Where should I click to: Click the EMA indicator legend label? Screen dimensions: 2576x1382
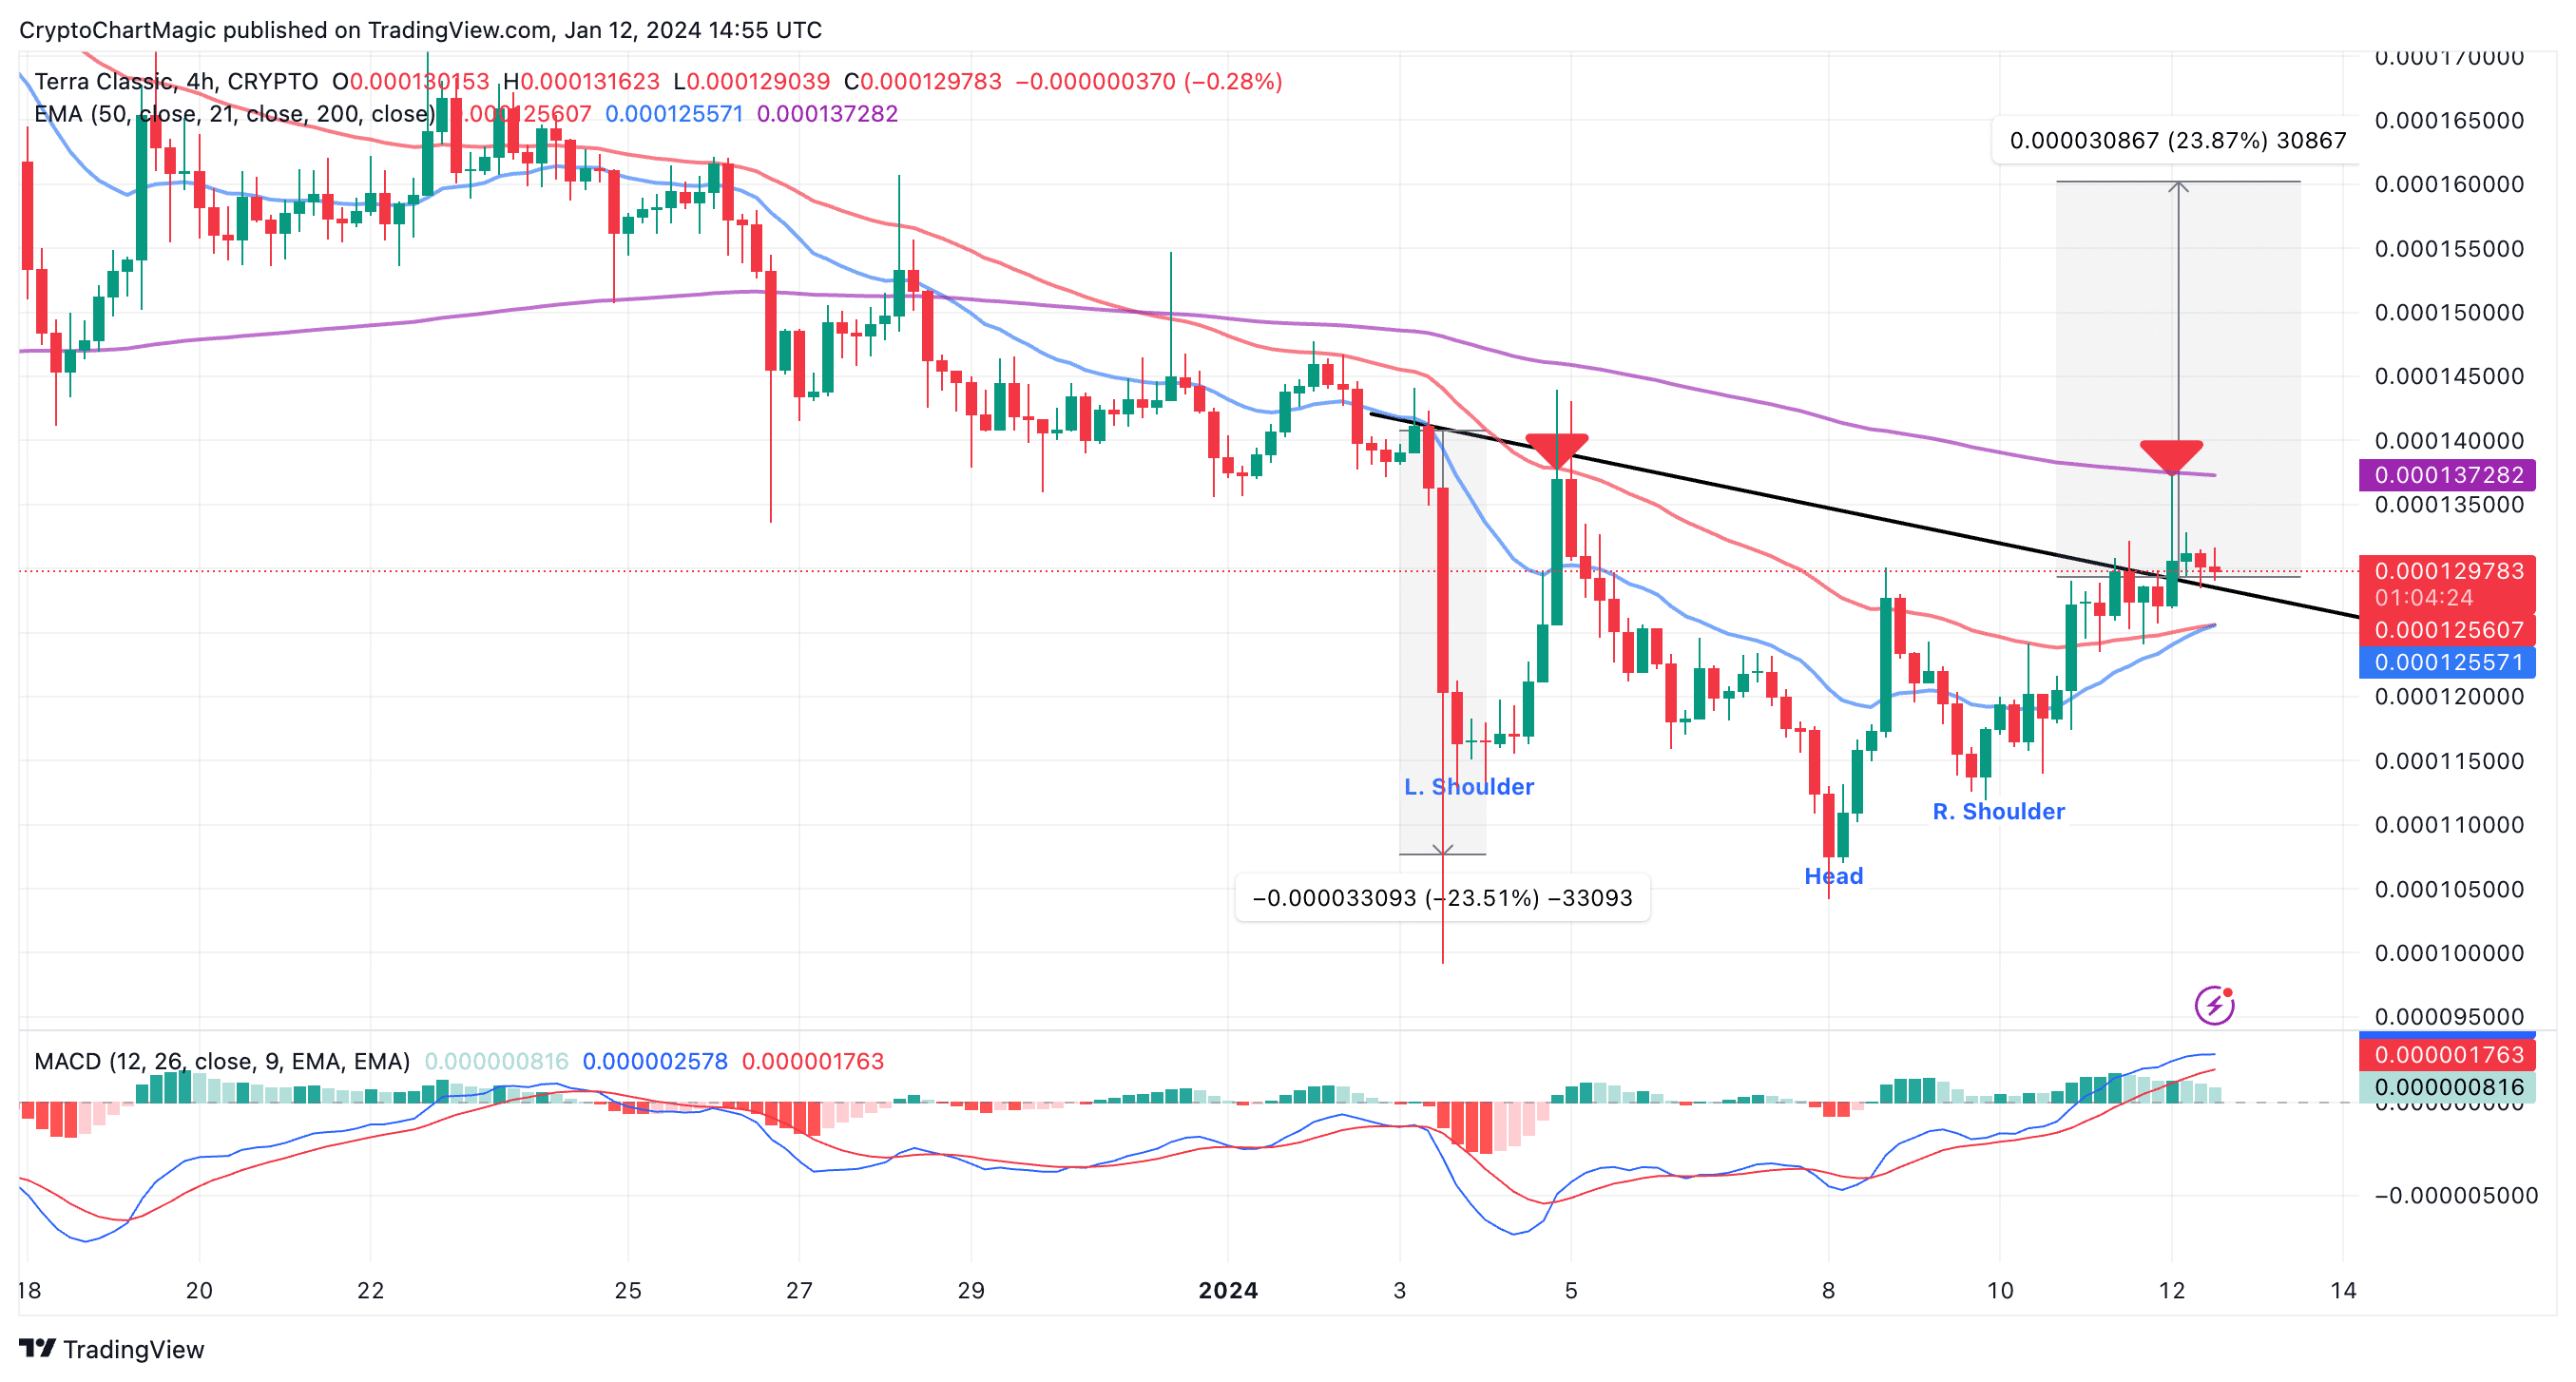click(235, 114)
